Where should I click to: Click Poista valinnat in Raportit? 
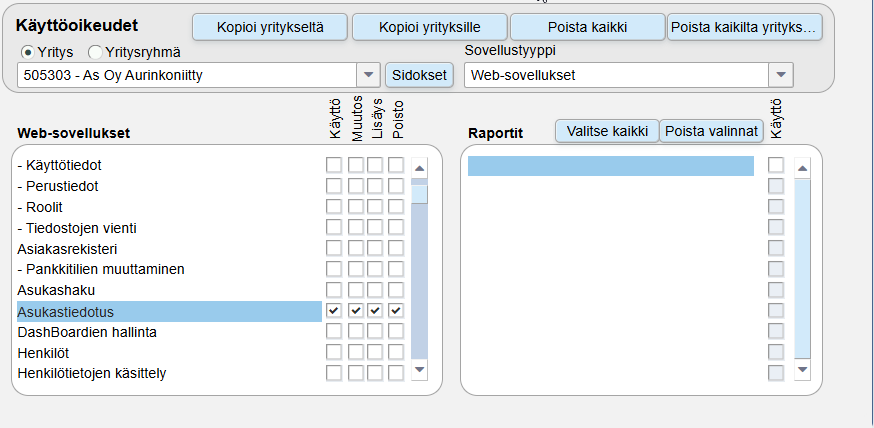[x=712, y=132]
